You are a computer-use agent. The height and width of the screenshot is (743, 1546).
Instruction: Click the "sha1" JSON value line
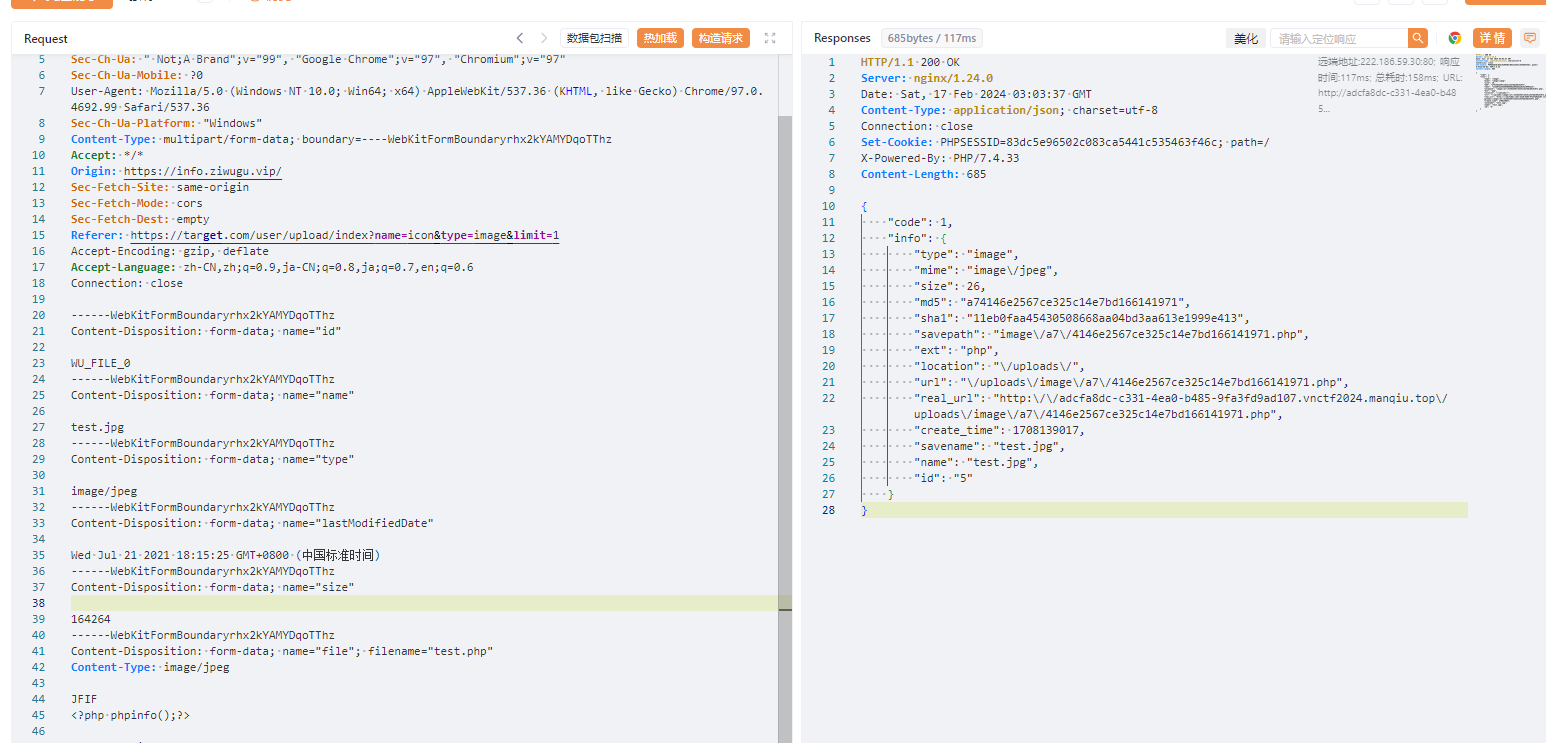pos(1082,318)
